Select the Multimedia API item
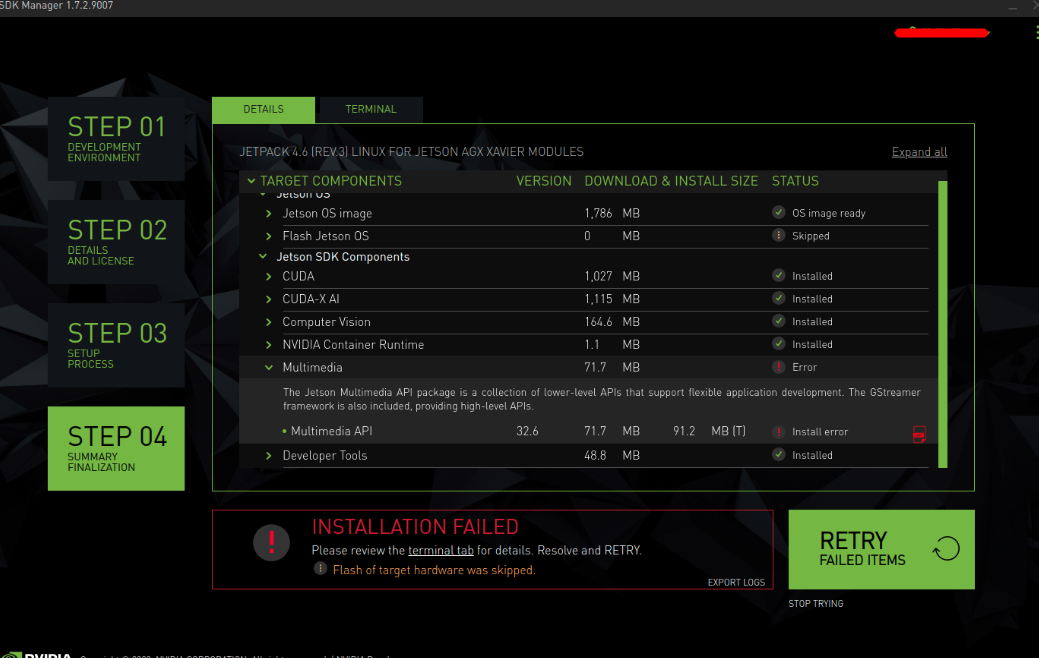The height and width of the screenshot is (658, 1039). pyautogui.click(x=331, y=431)
